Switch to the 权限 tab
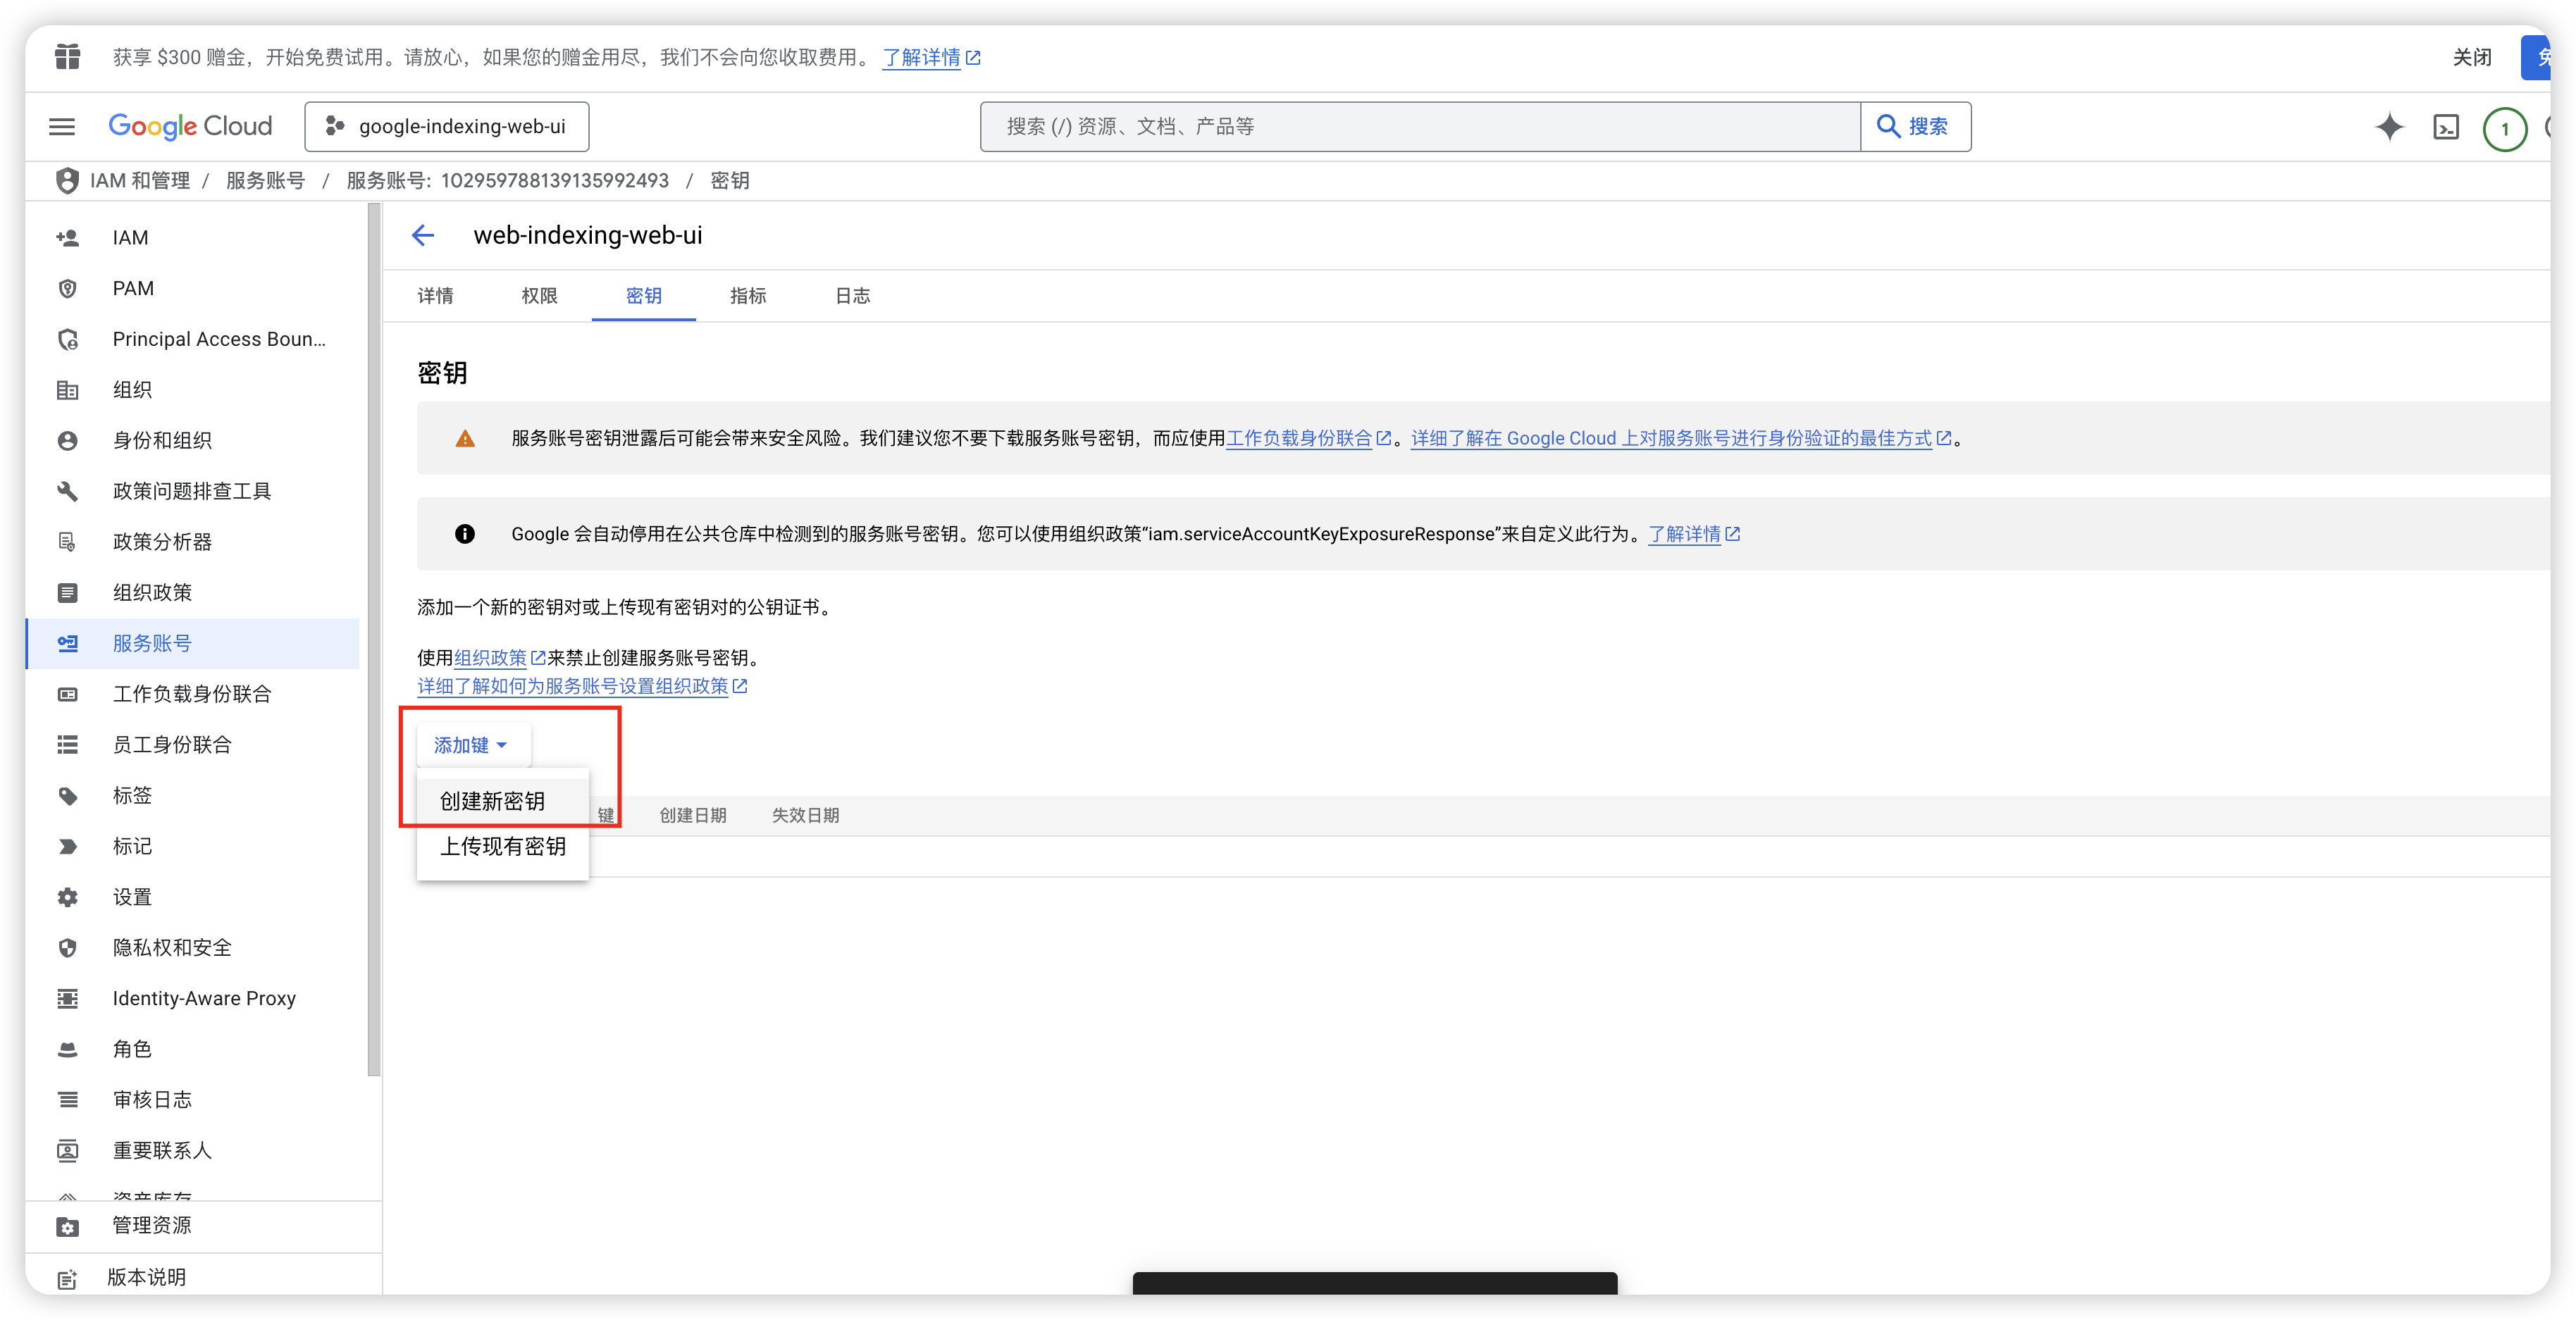 [x=539, y=296]
